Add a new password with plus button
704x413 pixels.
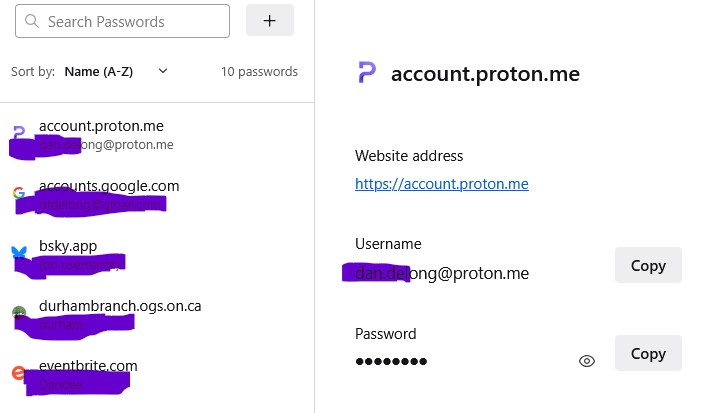[270, 20]
